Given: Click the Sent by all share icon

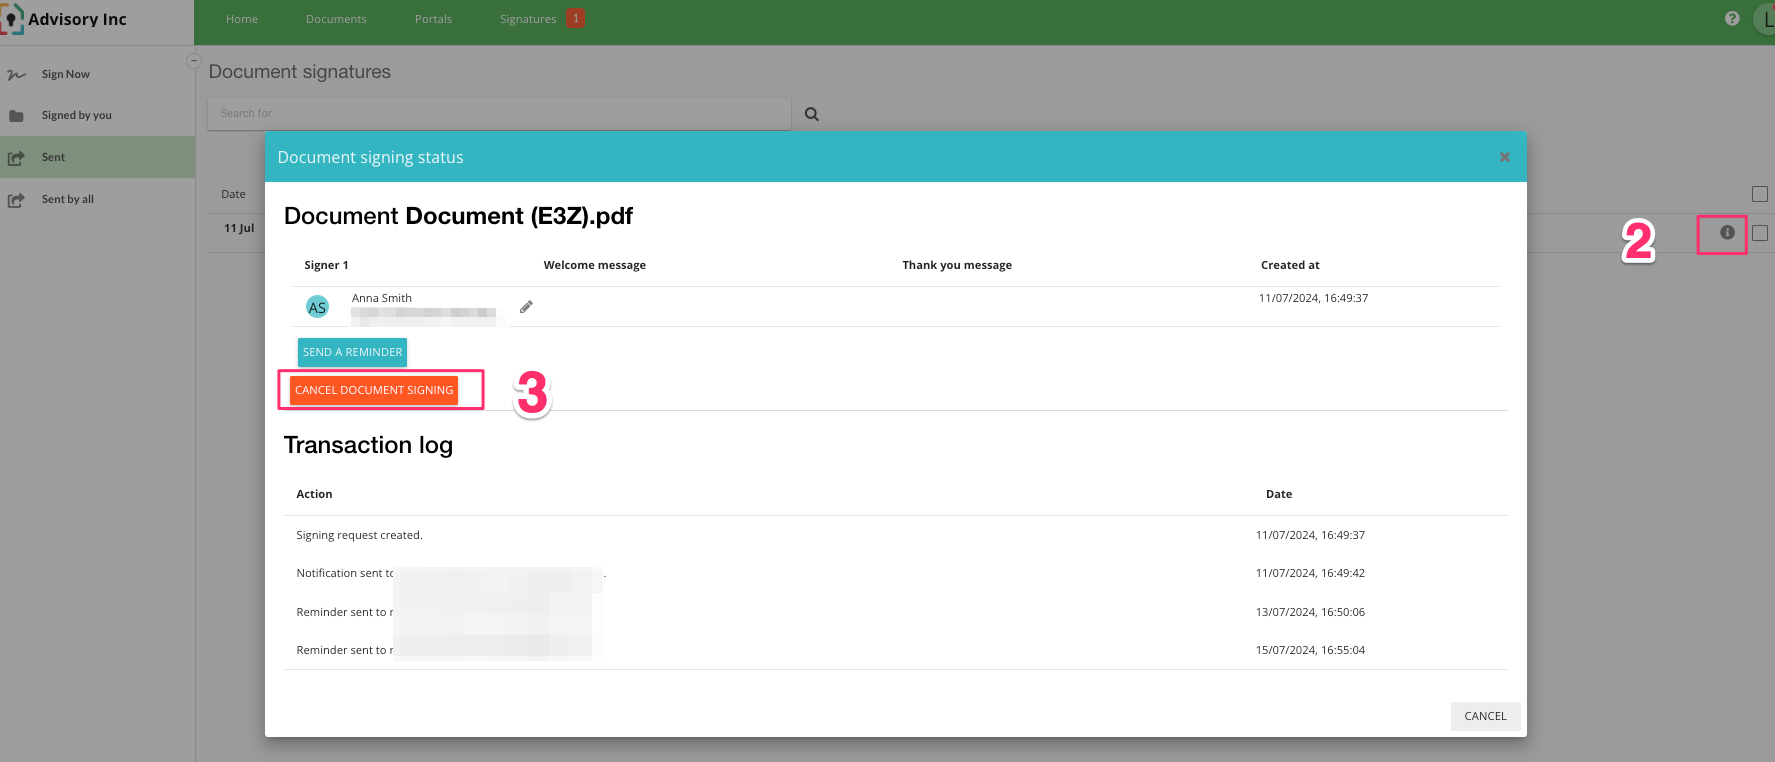Looking at the screenshot, I should pos(16,200).
